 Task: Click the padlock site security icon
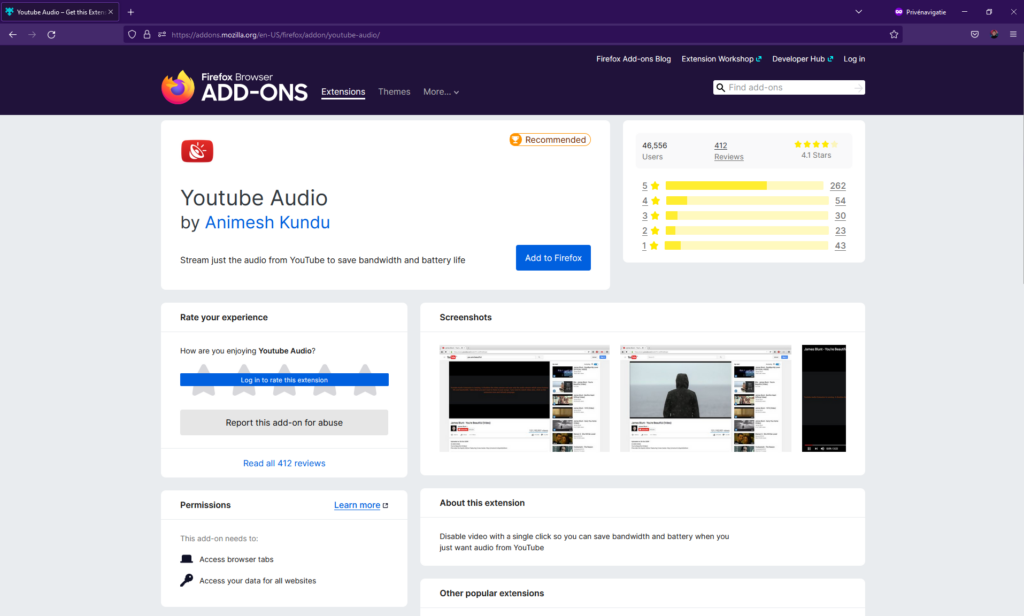[x=147, y=35]
